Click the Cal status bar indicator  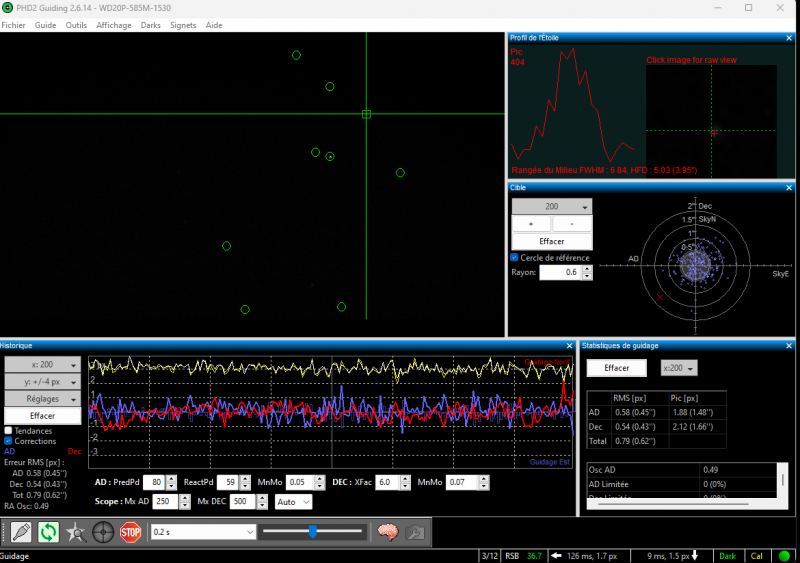point(757,556)
